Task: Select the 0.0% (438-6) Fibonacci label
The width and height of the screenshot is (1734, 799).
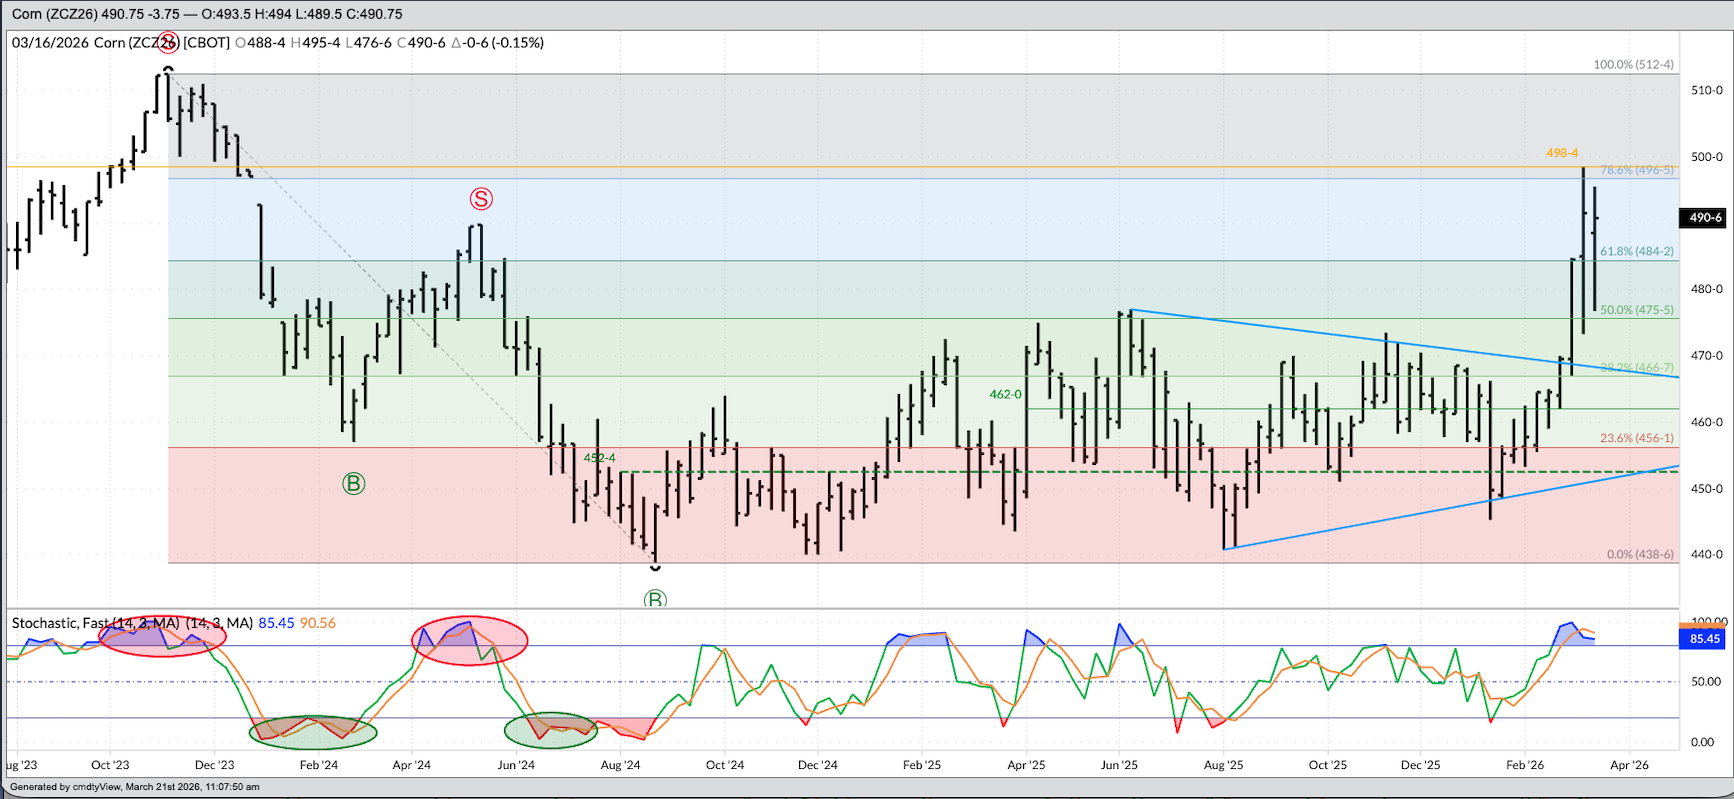Action: (1639, 554)
